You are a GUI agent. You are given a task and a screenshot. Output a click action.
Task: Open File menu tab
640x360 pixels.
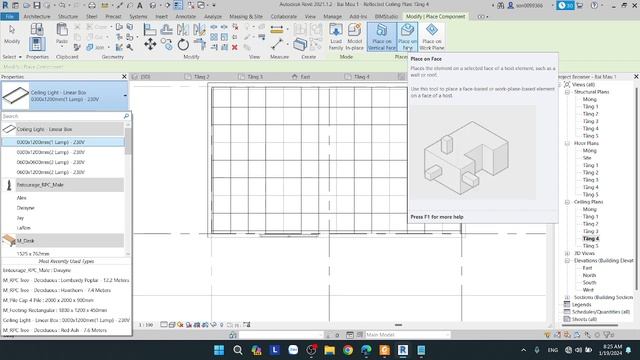point(9,16)
